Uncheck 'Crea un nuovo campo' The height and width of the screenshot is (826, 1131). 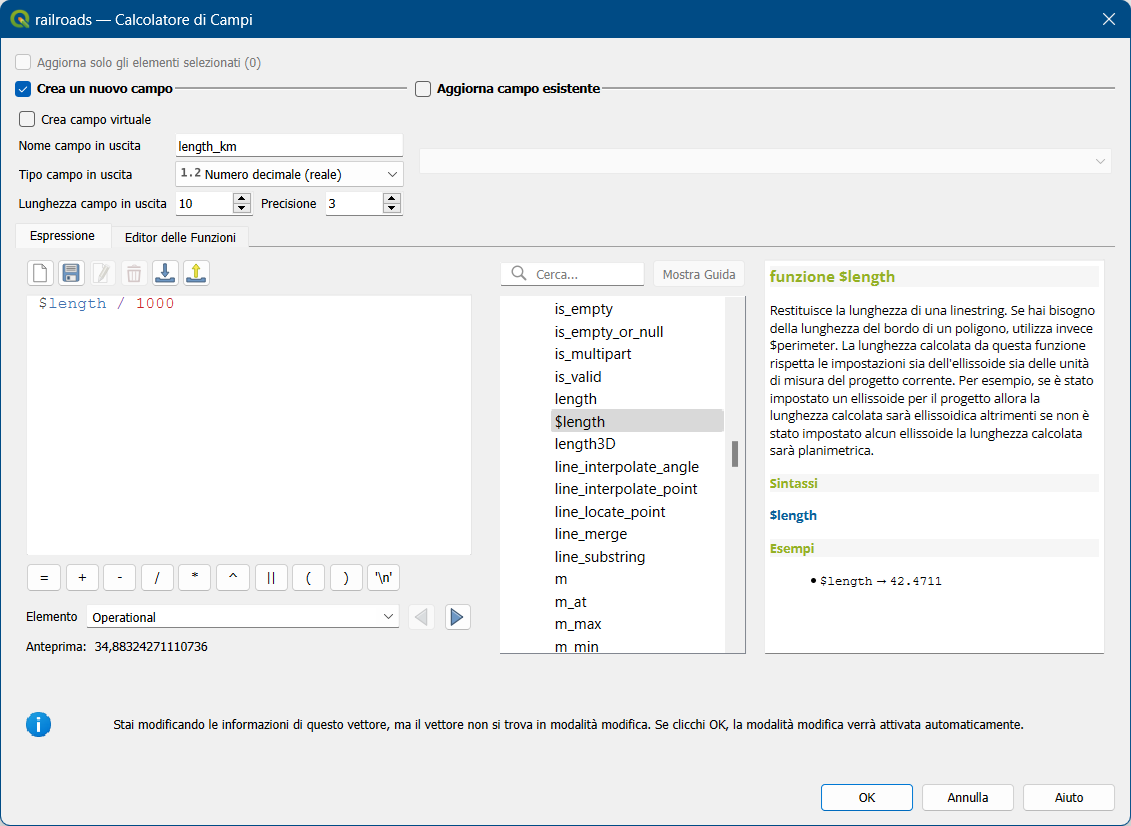(x=23, y=89)
